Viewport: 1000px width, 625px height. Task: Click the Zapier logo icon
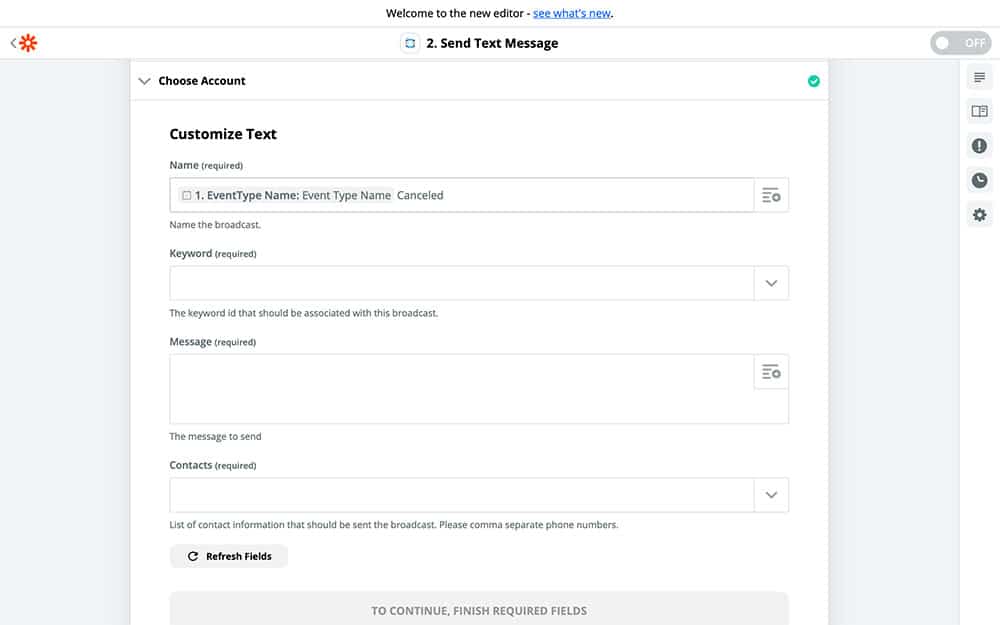pyautogui.click(x=28, y=43)
